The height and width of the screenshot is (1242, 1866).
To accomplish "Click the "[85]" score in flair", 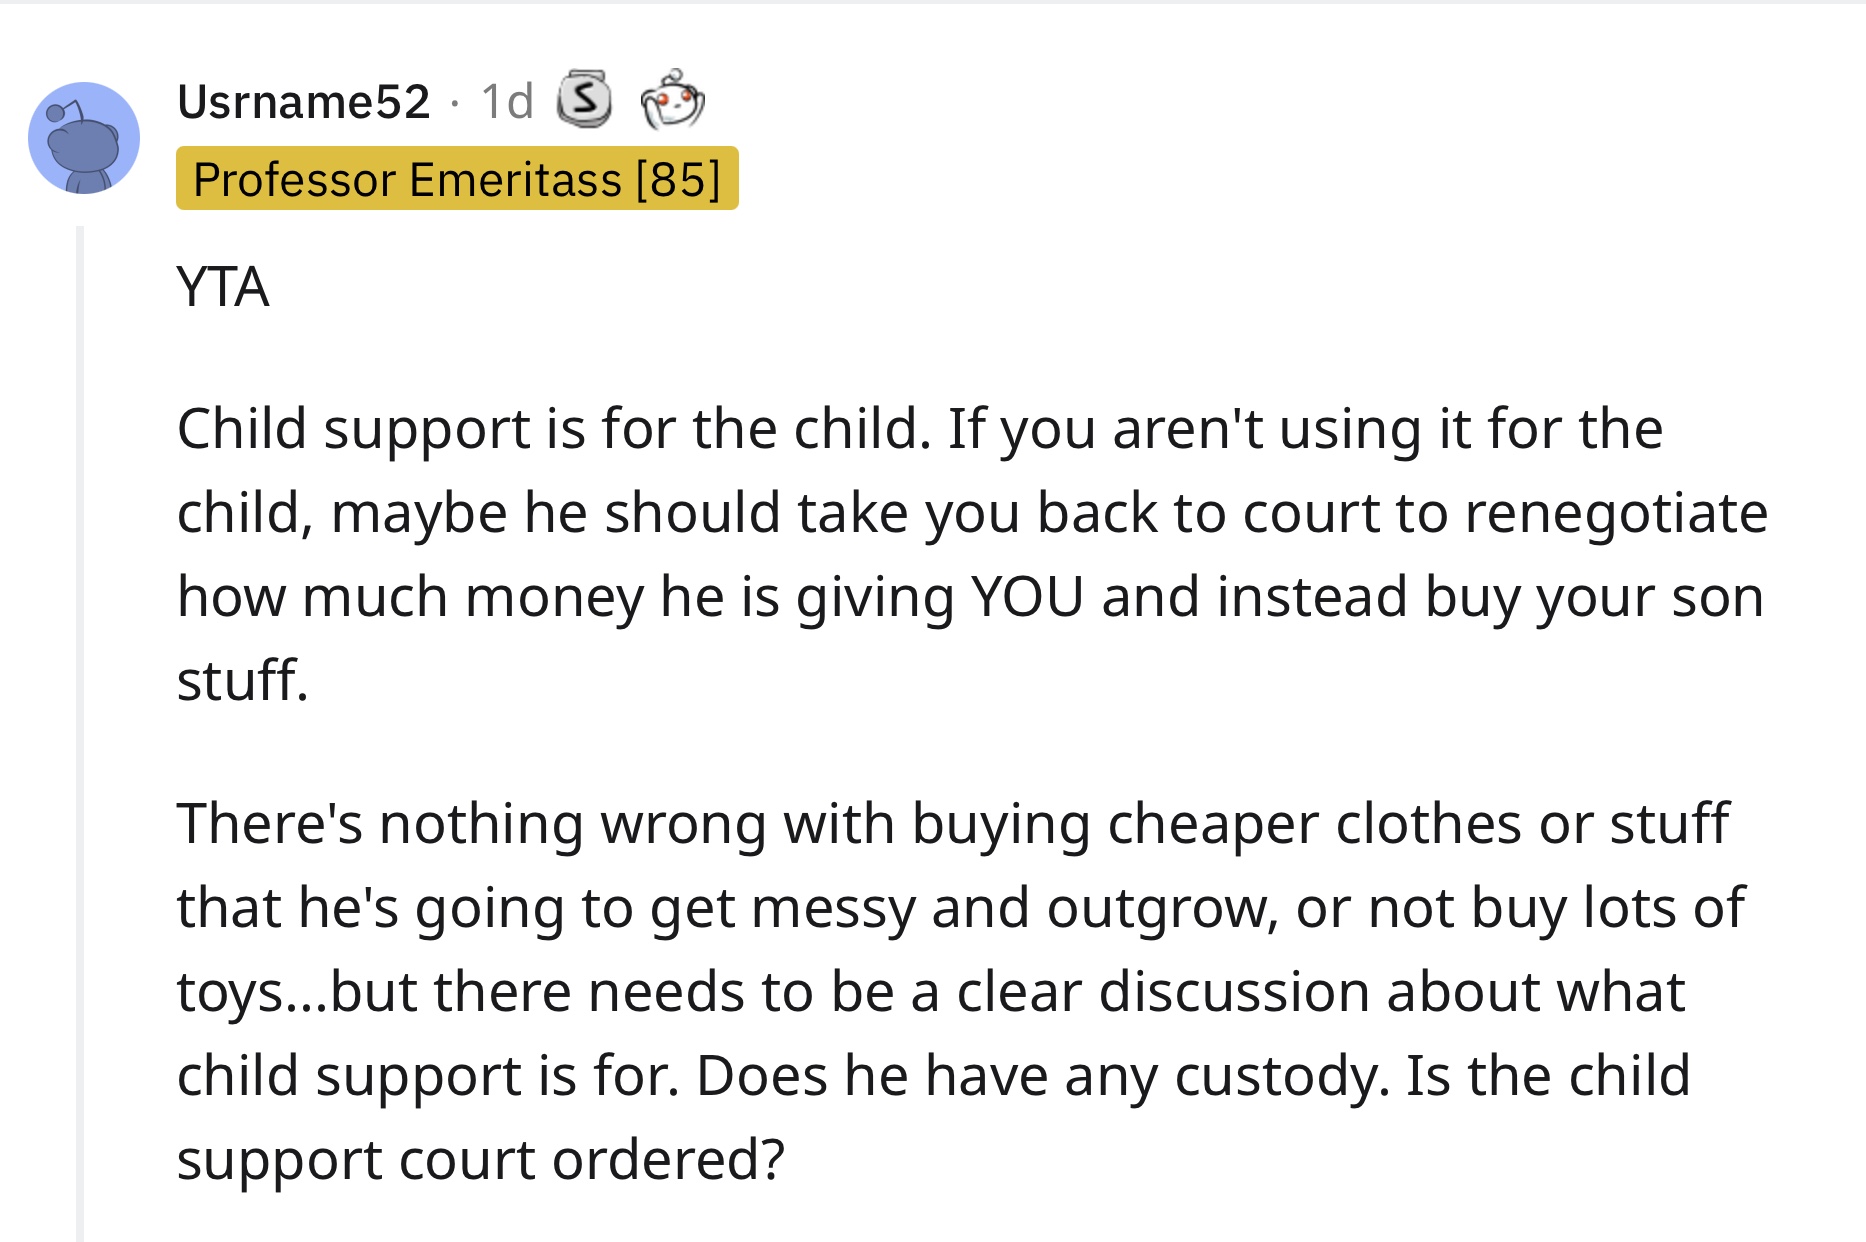I will [678, 180].
